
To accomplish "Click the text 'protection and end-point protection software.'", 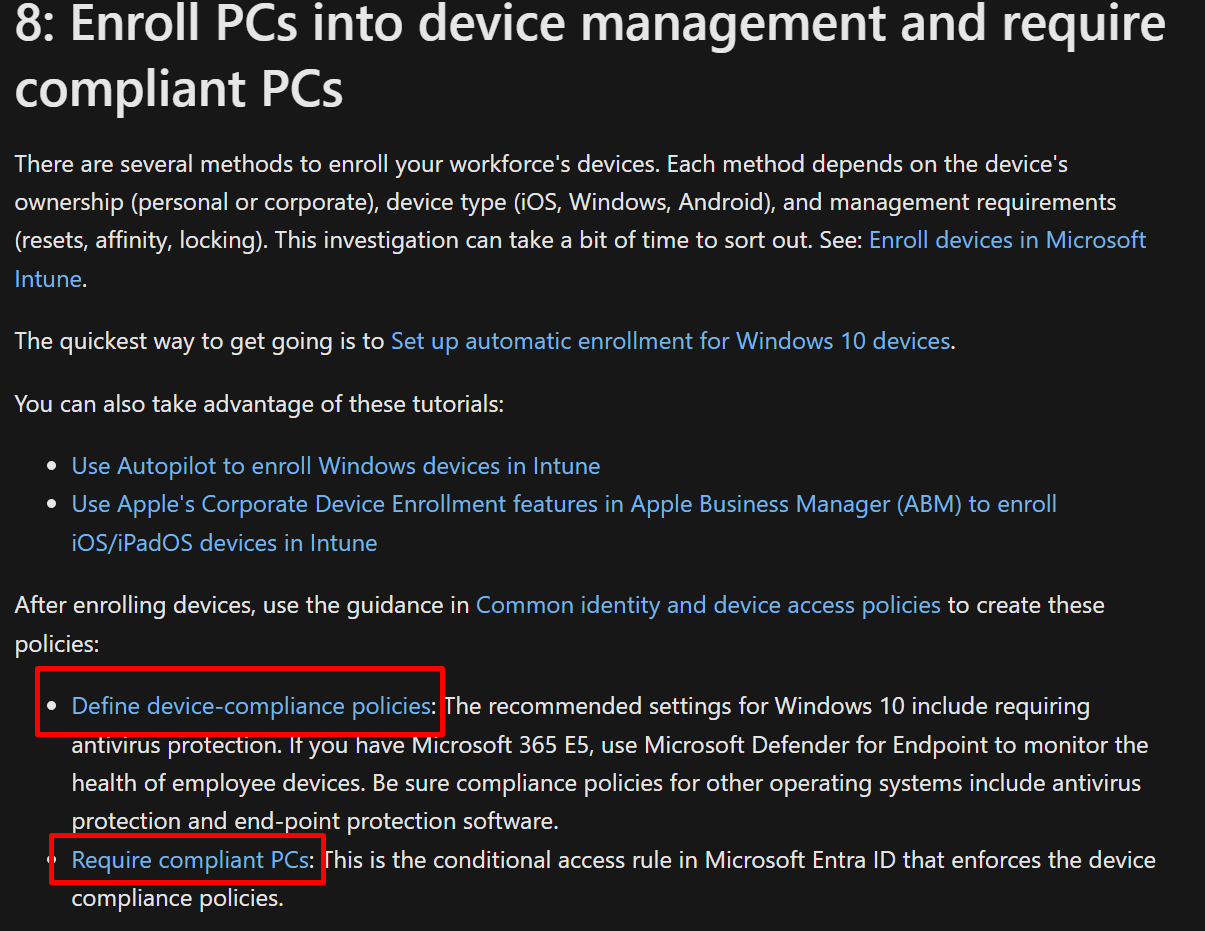I will click(x=315, y=821).
